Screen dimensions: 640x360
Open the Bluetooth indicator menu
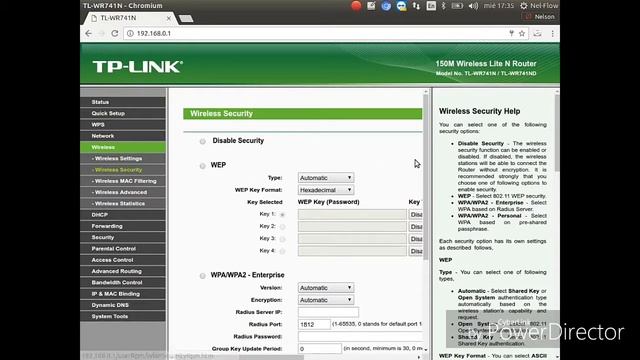tap(444, 6)
